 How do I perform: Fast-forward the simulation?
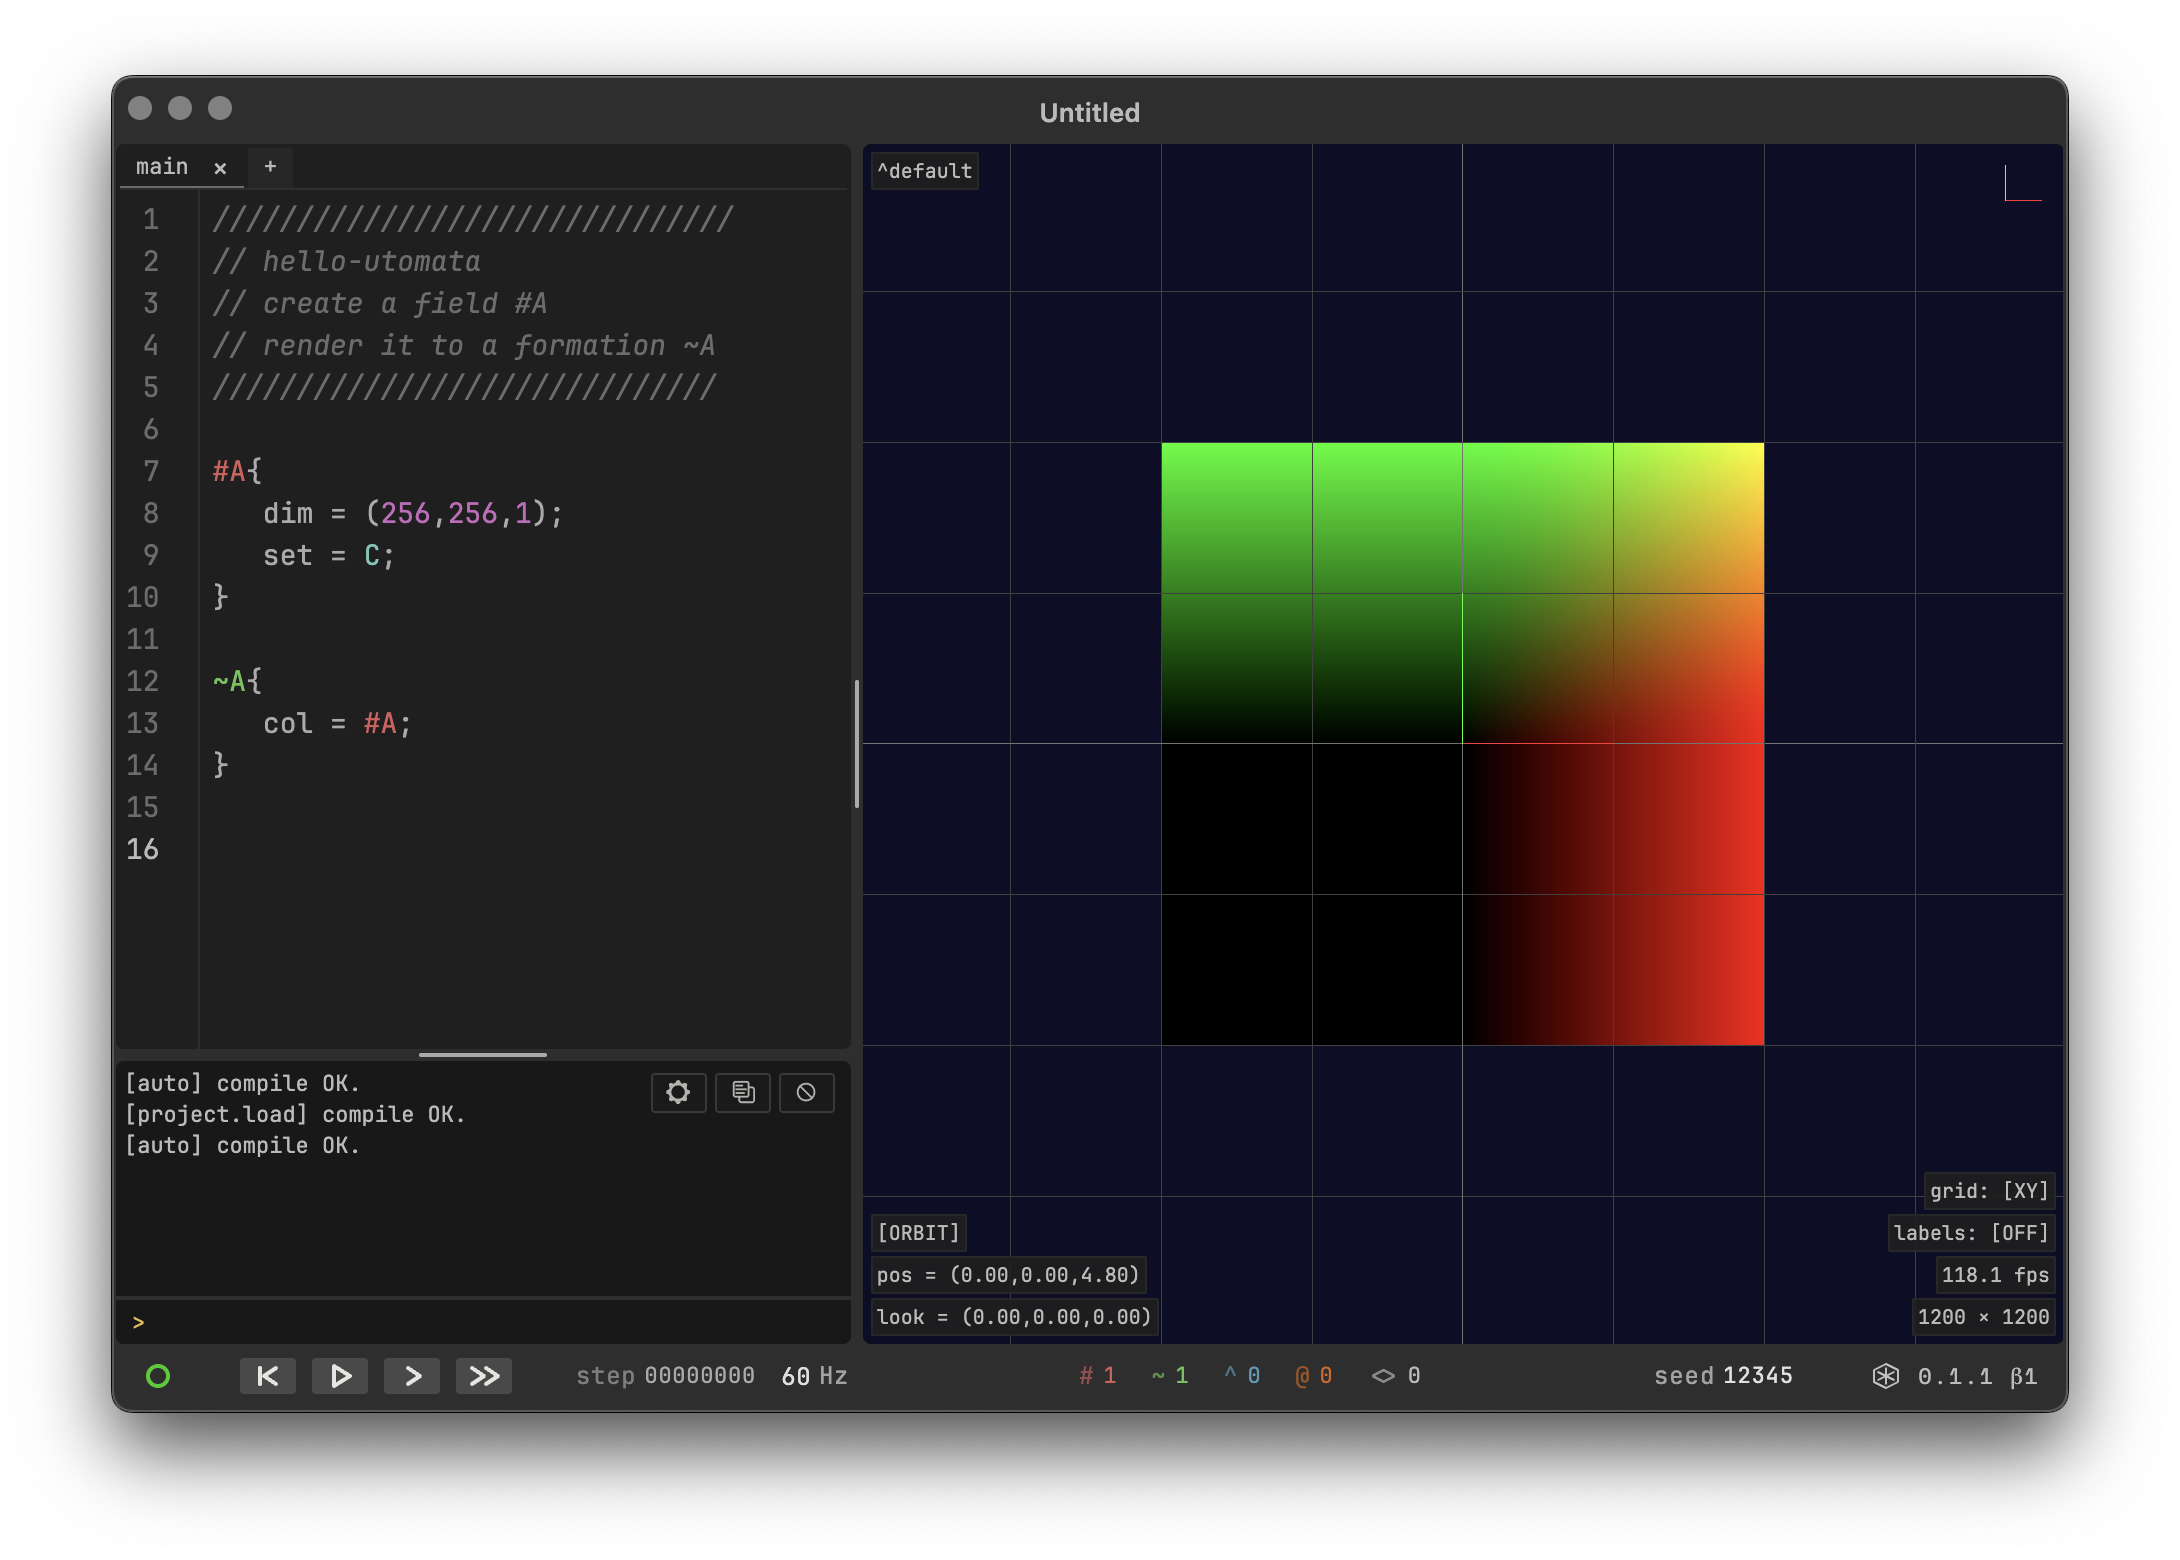click(484, 1376)
